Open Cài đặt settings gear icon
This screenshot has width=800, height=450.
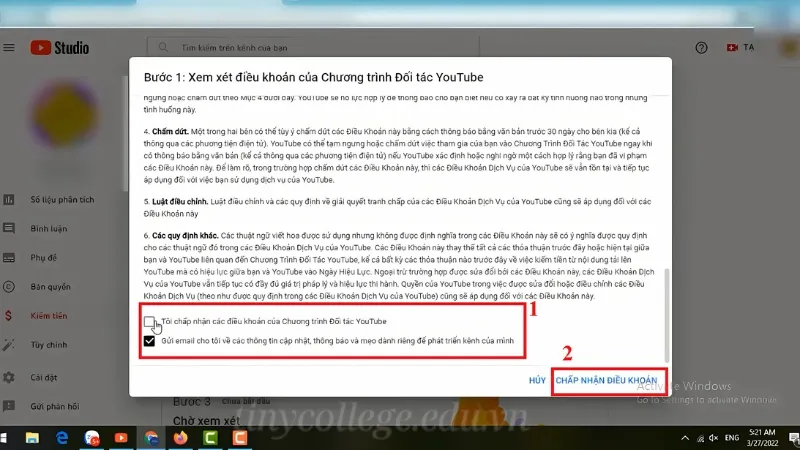pyautogui.click(x=9, y=378)
